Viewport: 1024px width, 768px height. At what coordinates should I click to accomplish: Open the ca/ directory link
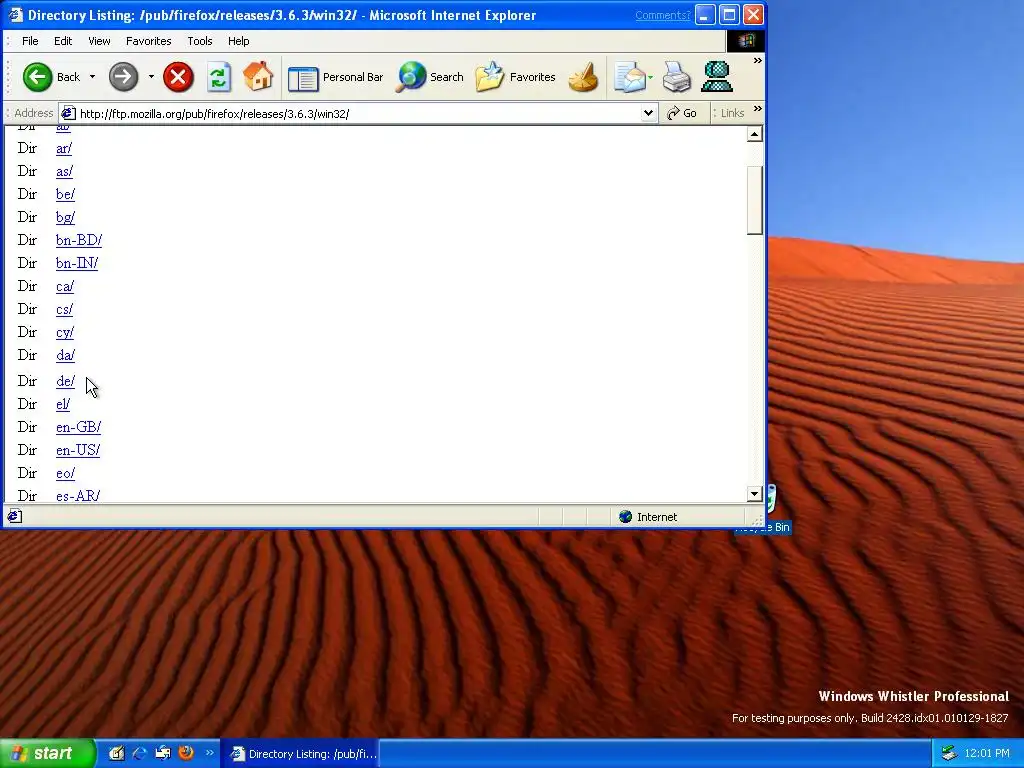[65, 286]
